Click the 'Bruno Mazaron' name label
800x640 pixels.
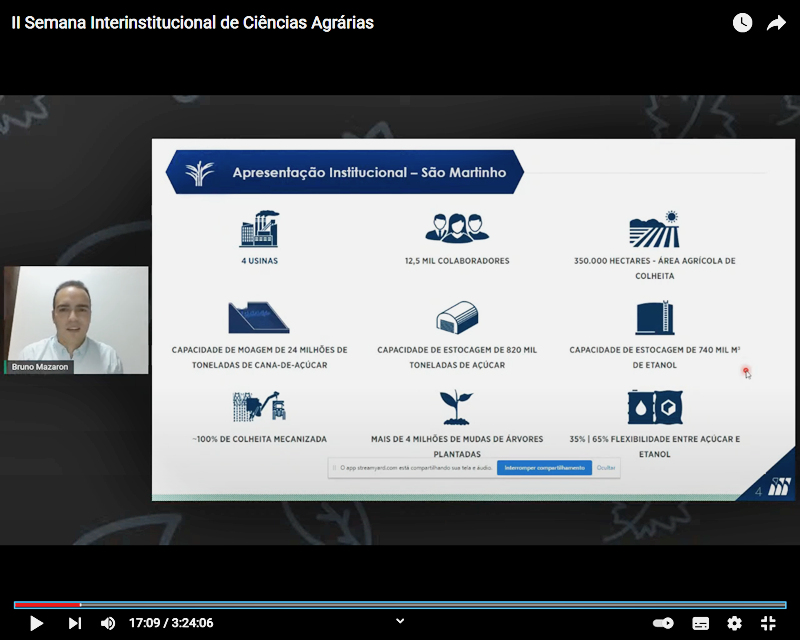(40, 367)
